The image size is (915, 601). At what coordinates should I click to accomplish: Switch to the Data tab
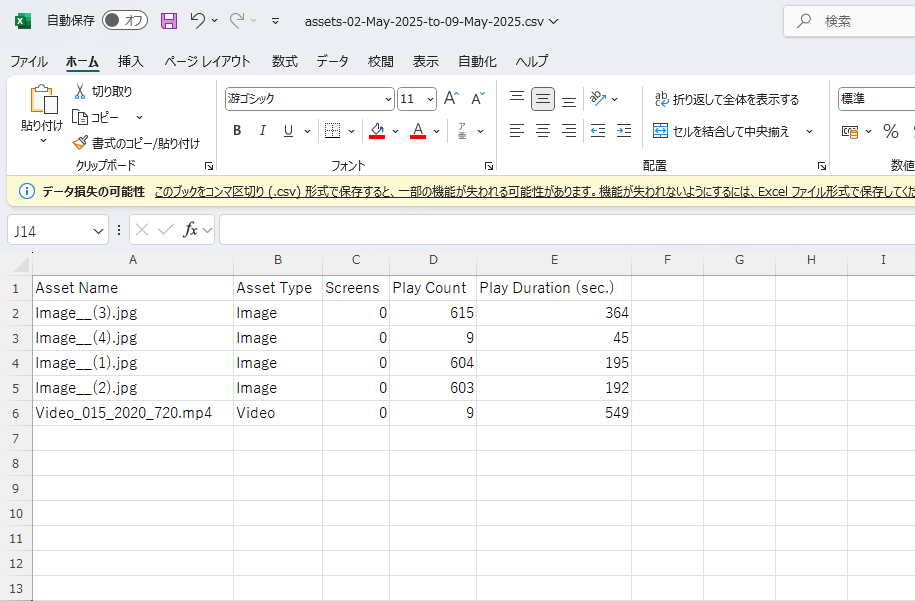click(x=333, y=61)
